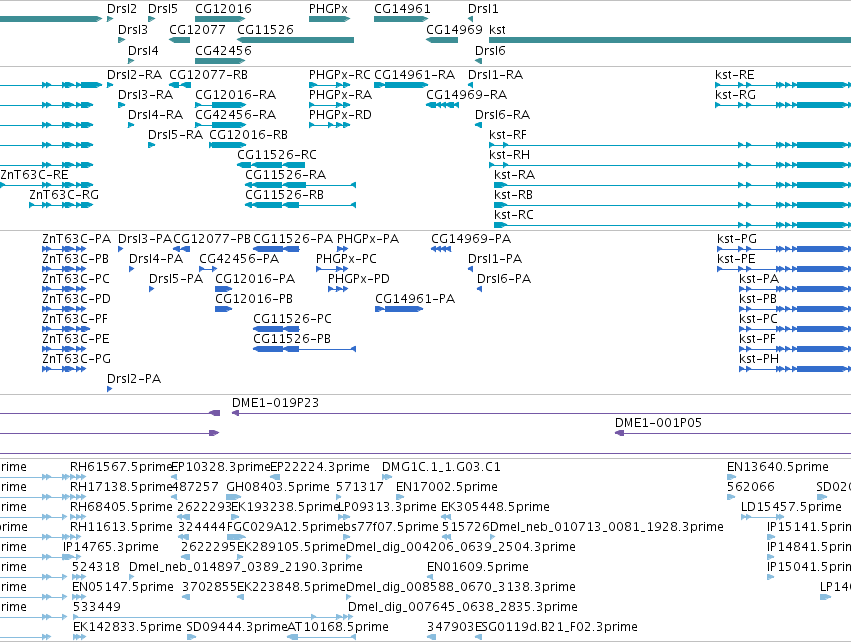Click the kst-RC transcript label
This screenshot has height=642, width=851.
(513, 214)
